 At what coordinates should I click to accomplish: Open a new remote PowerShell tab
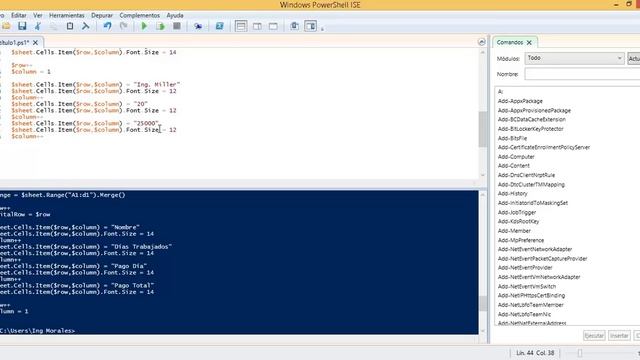[x=198, y=26]
